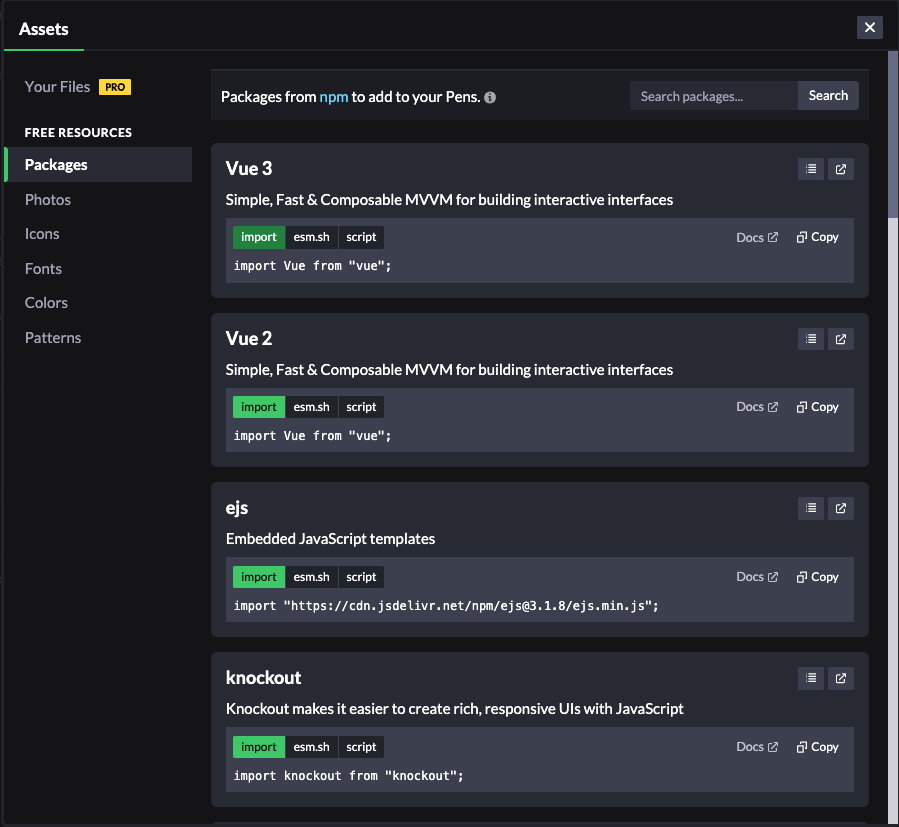899x827 pixels.
Task: Click the PRO badge beside Your Files
Action: point(115,87)
